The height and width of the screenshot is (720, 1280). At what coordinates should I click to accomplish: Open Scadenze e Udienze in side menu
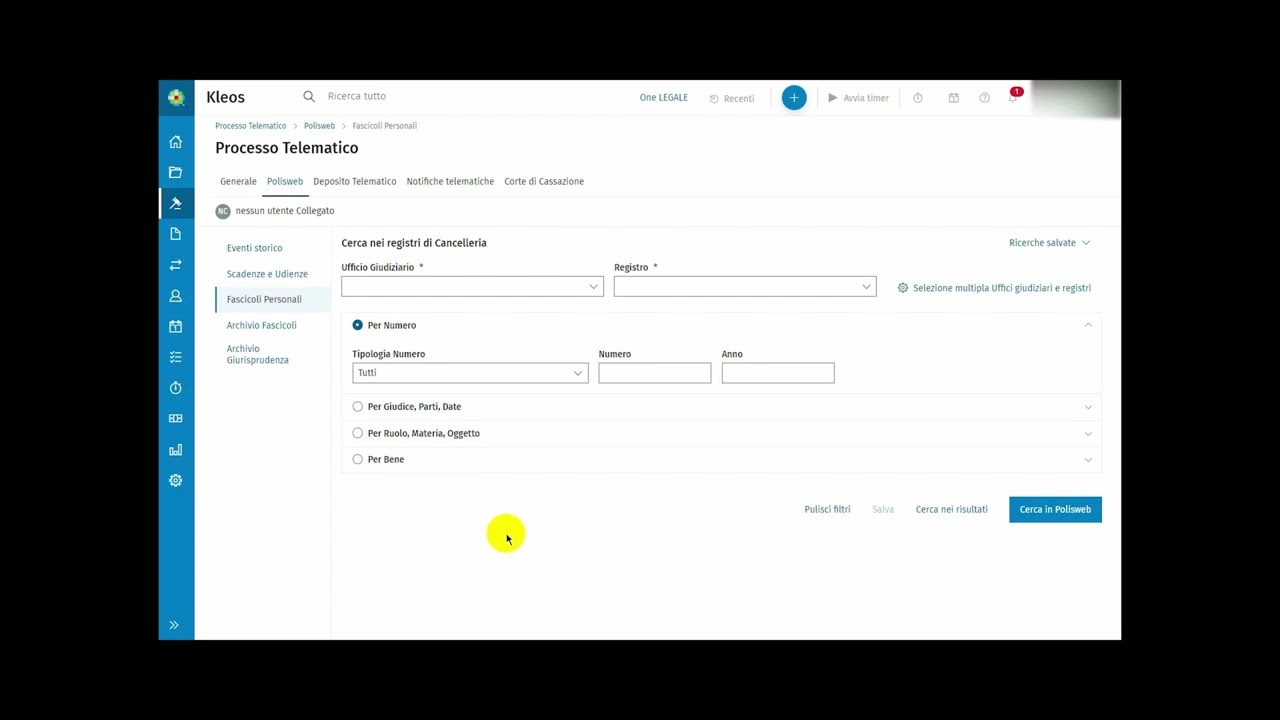(267, 274)
